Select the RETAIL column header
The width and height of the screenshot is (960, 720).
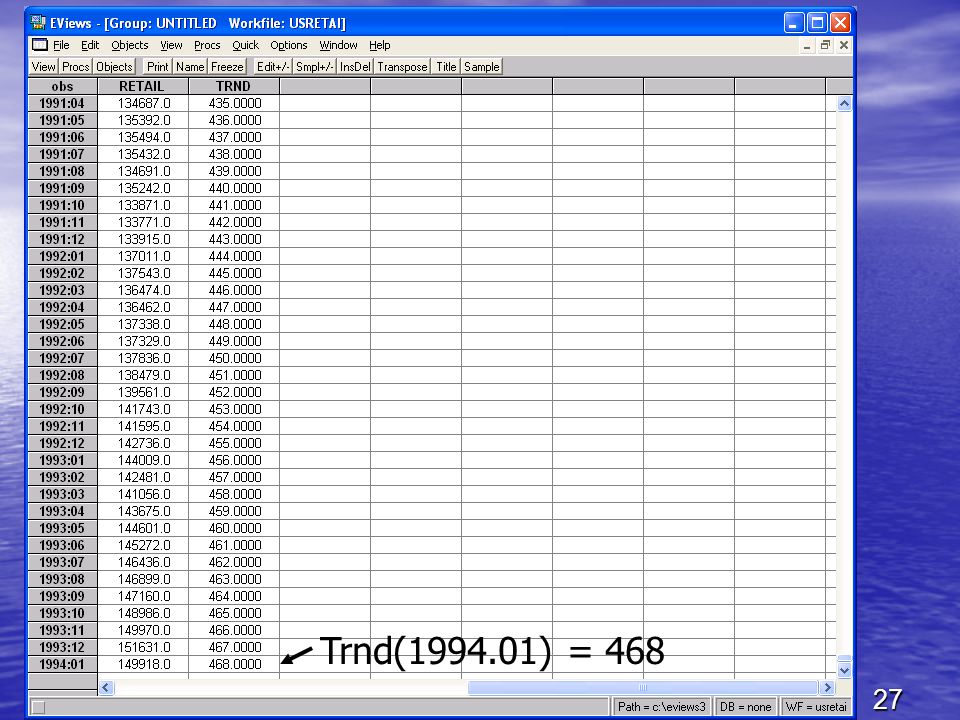(x=143, y=86)
